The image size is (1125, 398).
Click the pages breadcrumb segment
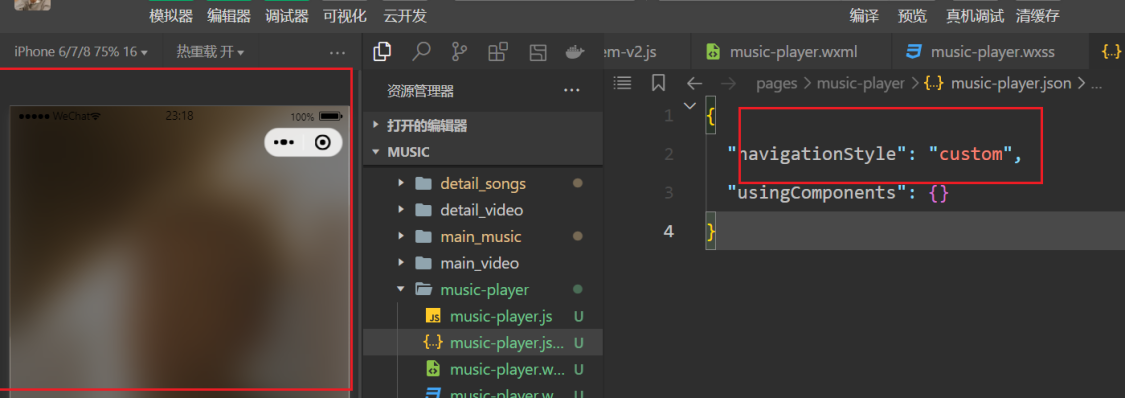(x=776, y=83)
